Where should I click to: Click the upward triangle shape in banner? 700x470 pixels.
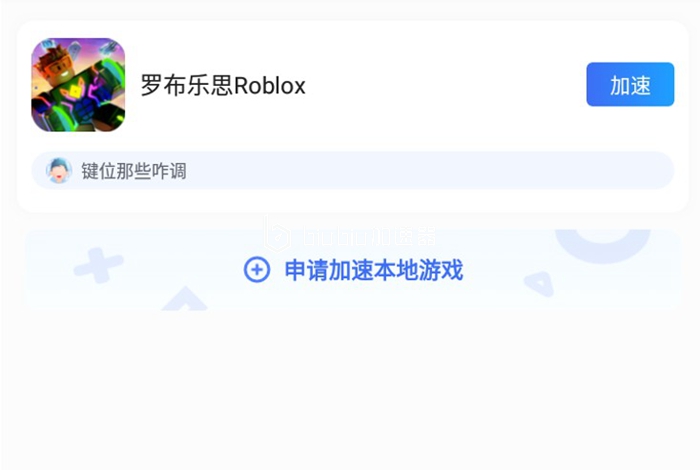[184, 298]
